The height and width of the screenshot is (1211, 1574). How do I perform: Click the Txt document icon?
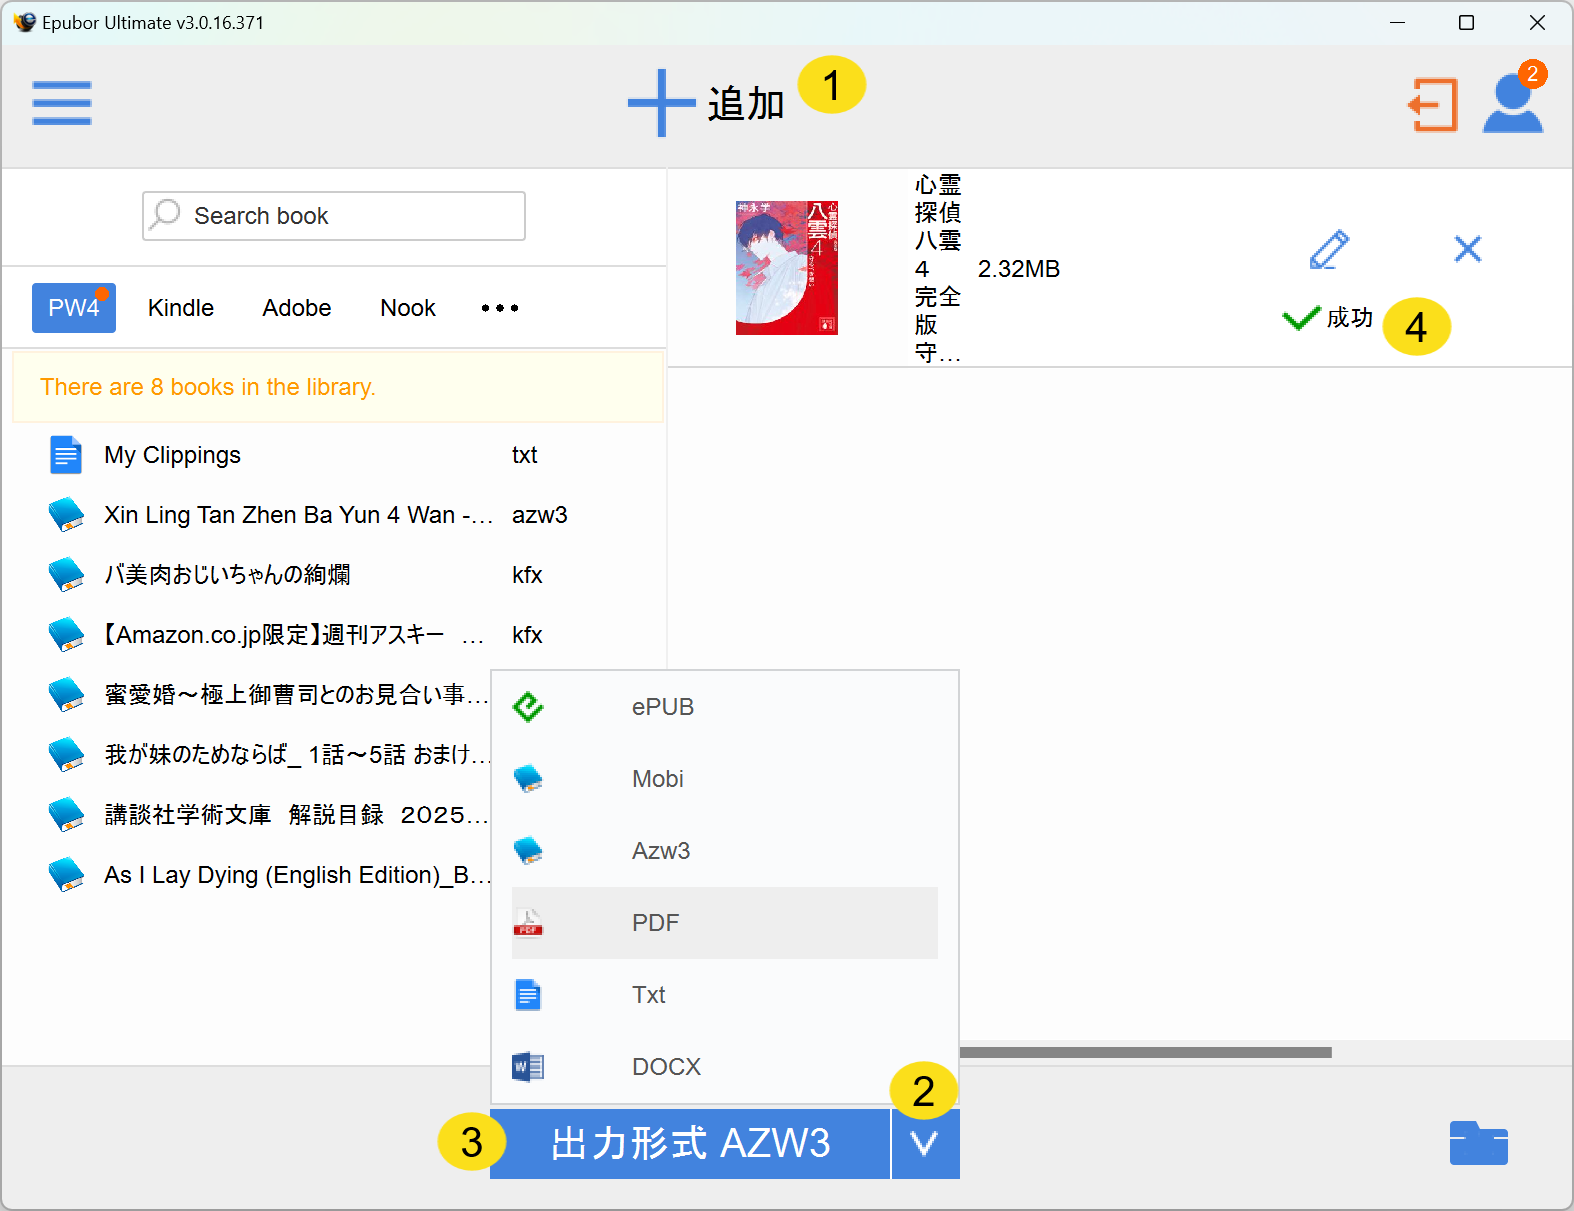(528, 995)
